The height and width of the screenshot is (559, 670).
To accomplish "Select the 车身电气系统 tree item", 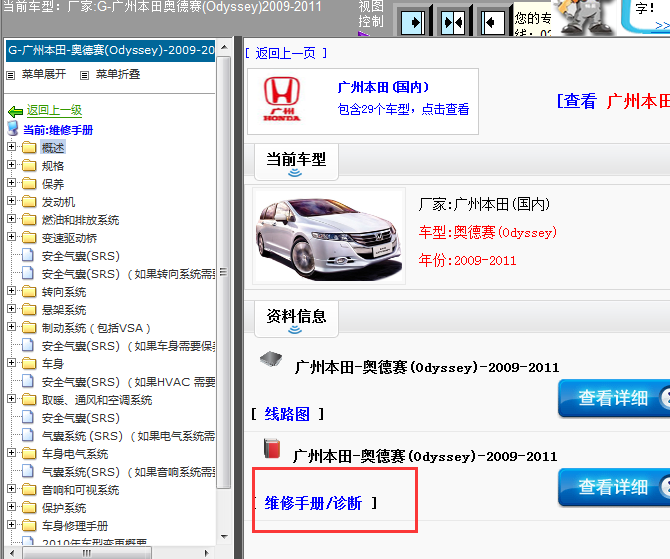I will tap(75, 454).
